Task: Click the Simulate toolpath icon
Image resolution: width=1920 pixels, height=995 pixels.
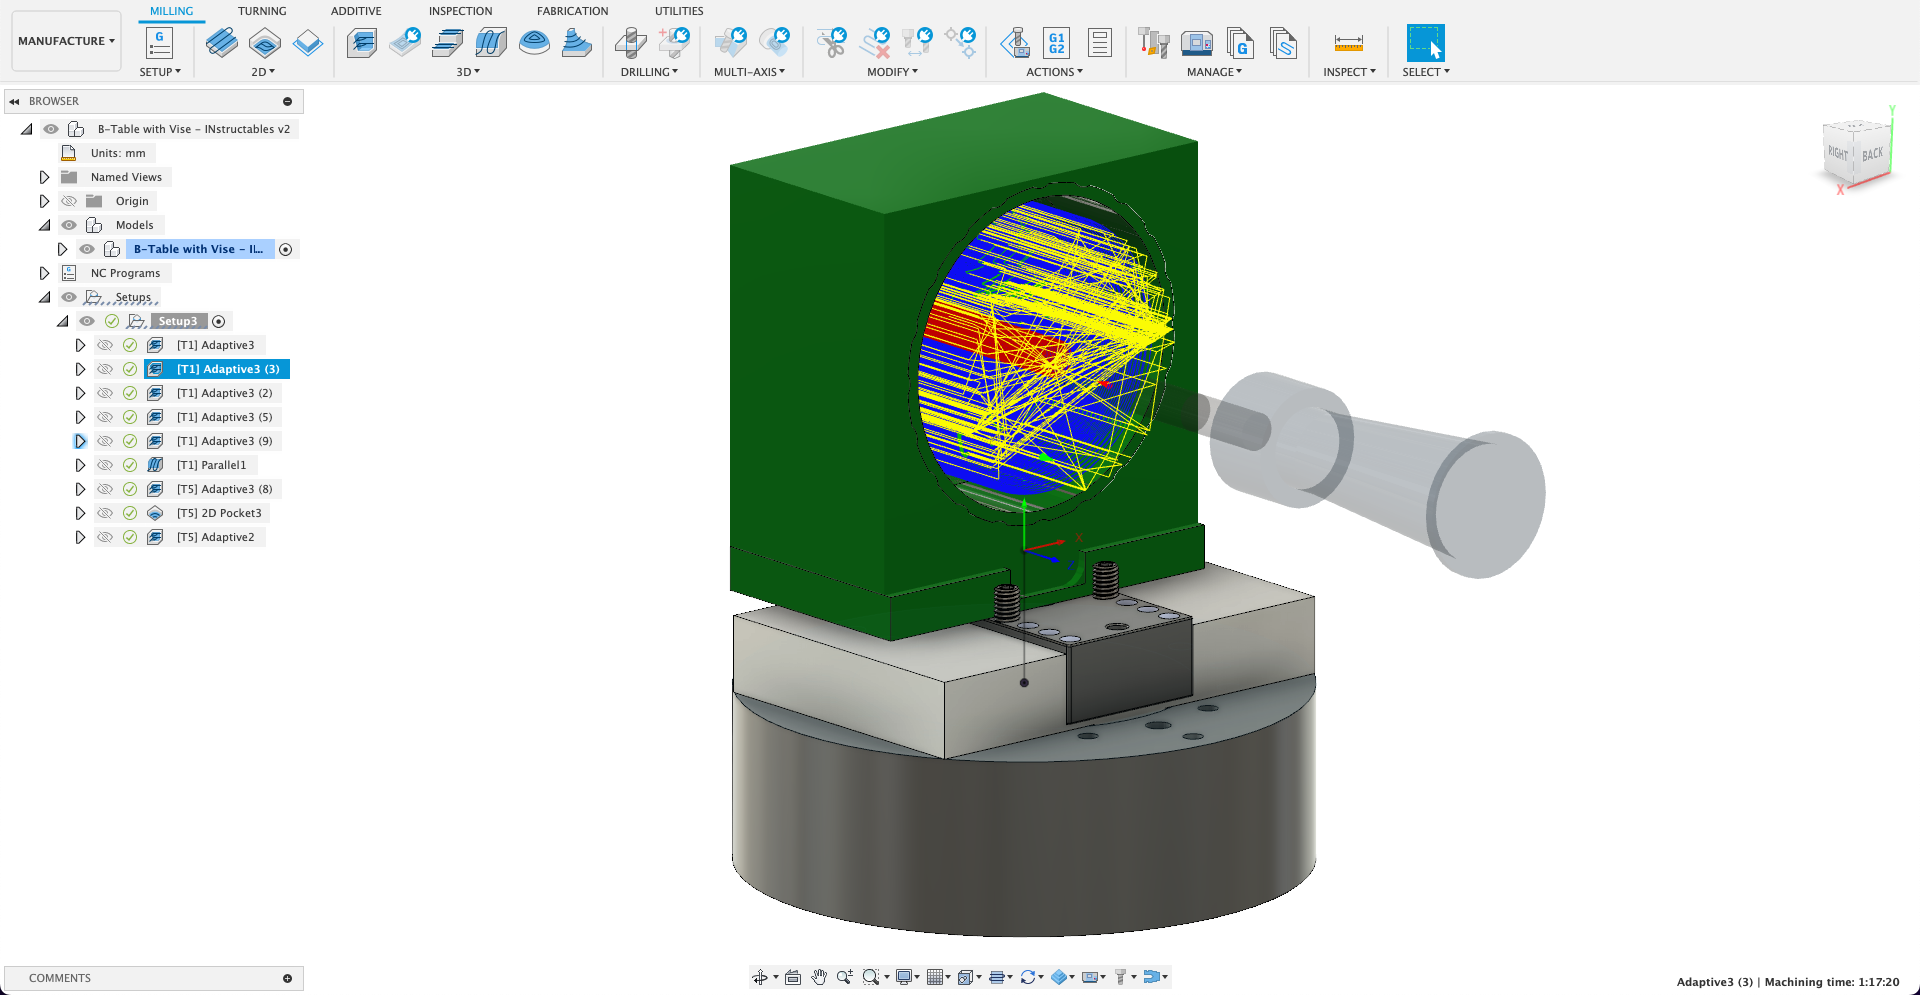Action: coord(1015,43)
